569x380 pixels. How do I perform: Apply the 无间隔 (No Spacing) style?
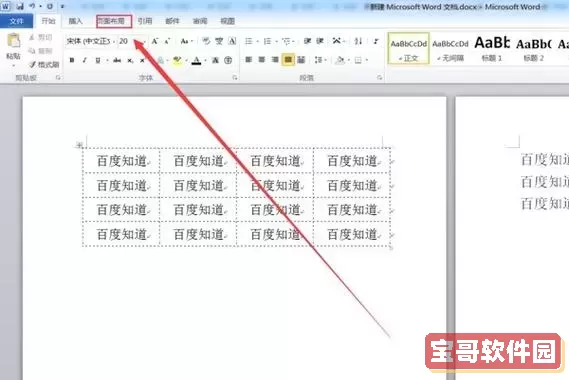(x=450, y=49)
